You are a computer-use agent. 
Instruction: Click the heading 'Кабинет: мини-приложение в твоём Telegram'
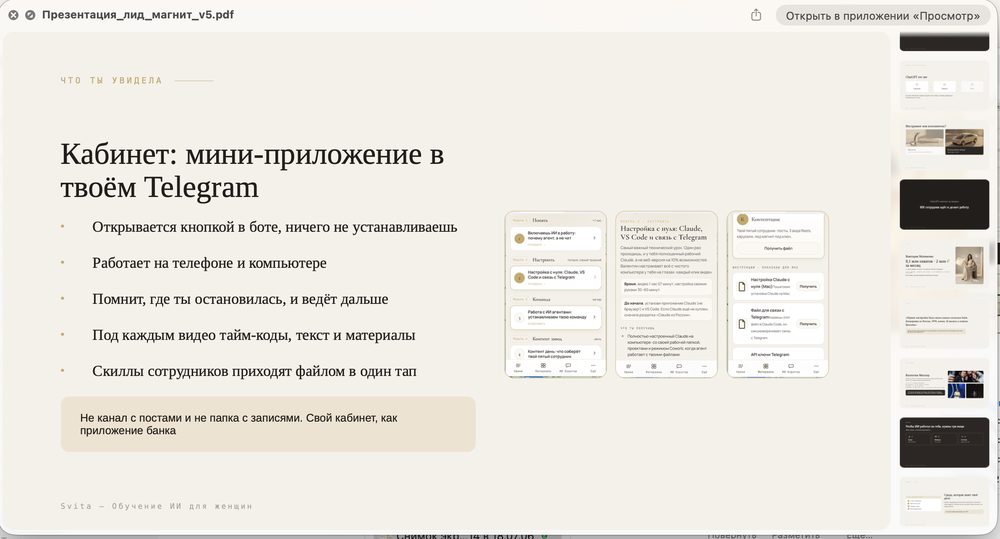[252, 171]
